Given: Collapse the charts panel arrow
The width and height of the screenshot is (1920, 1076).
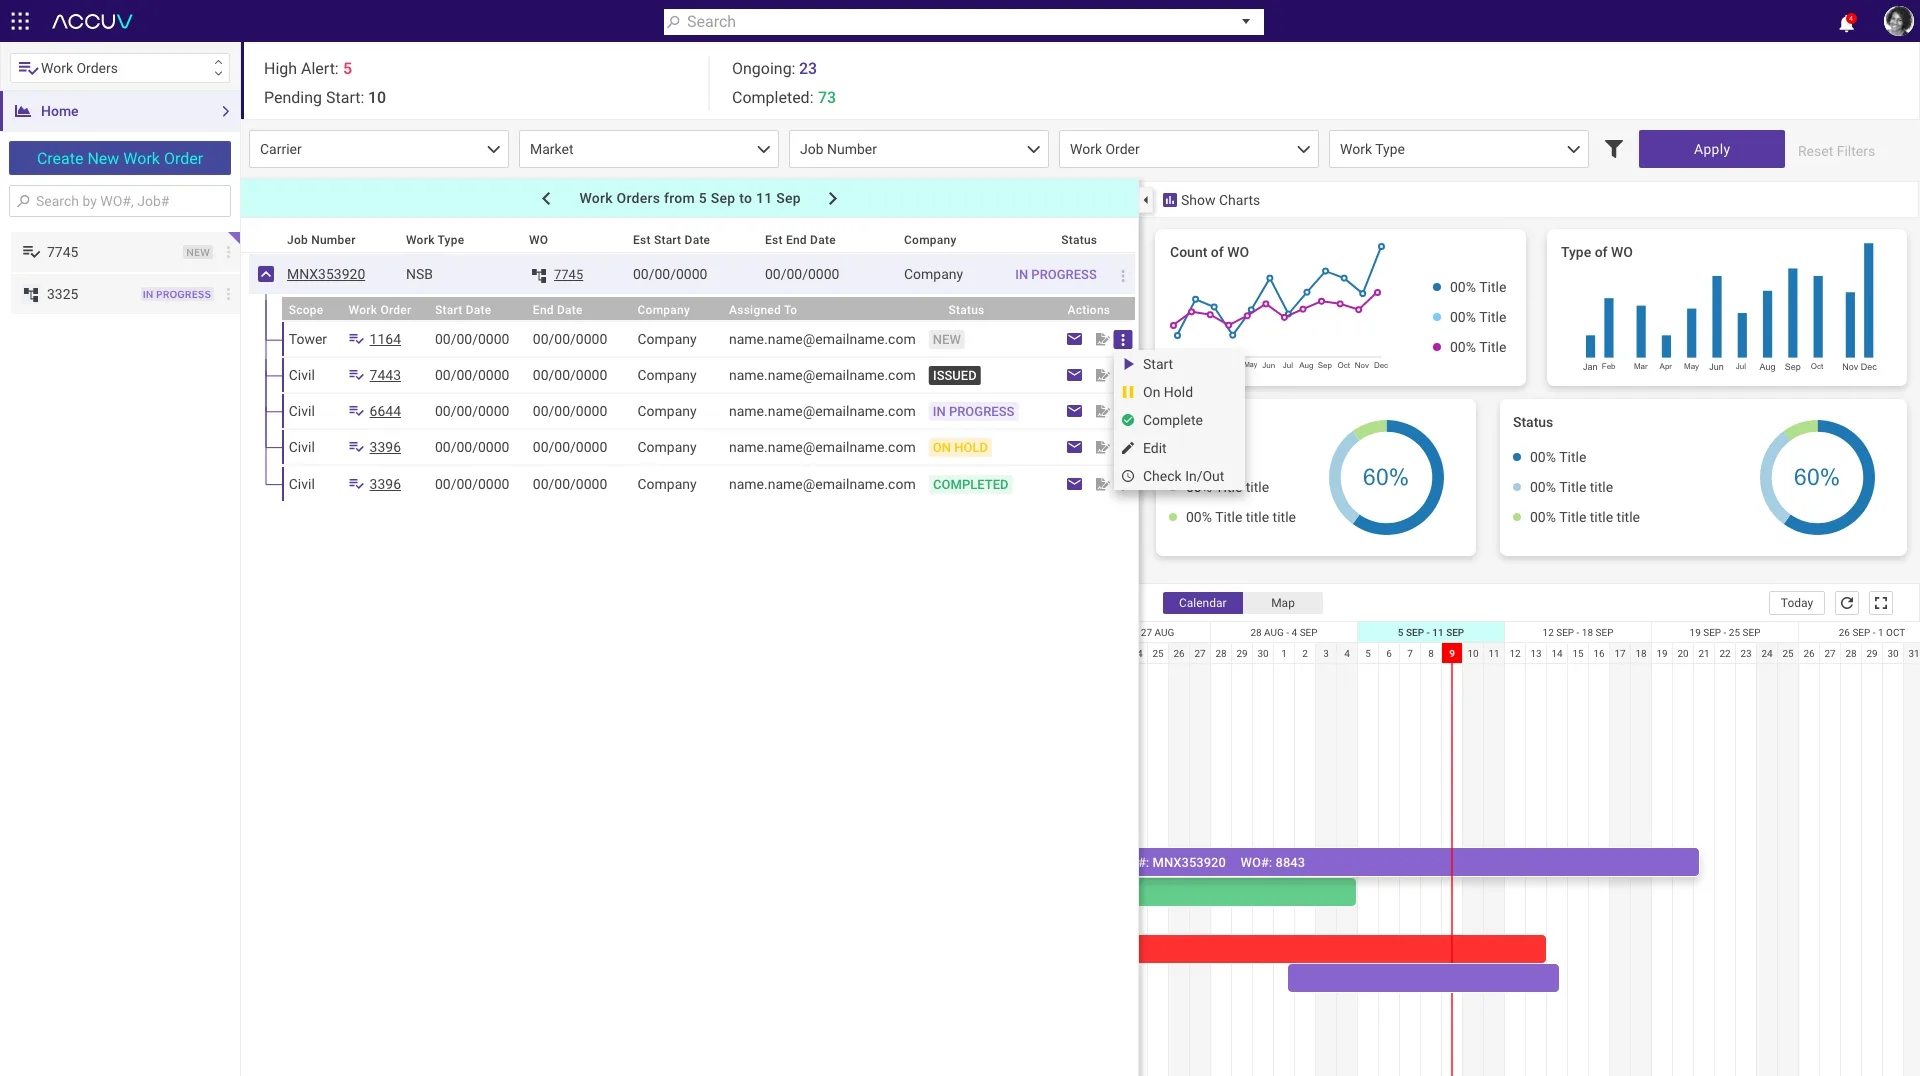Looking at the screenshot, I should point(1146,200).
